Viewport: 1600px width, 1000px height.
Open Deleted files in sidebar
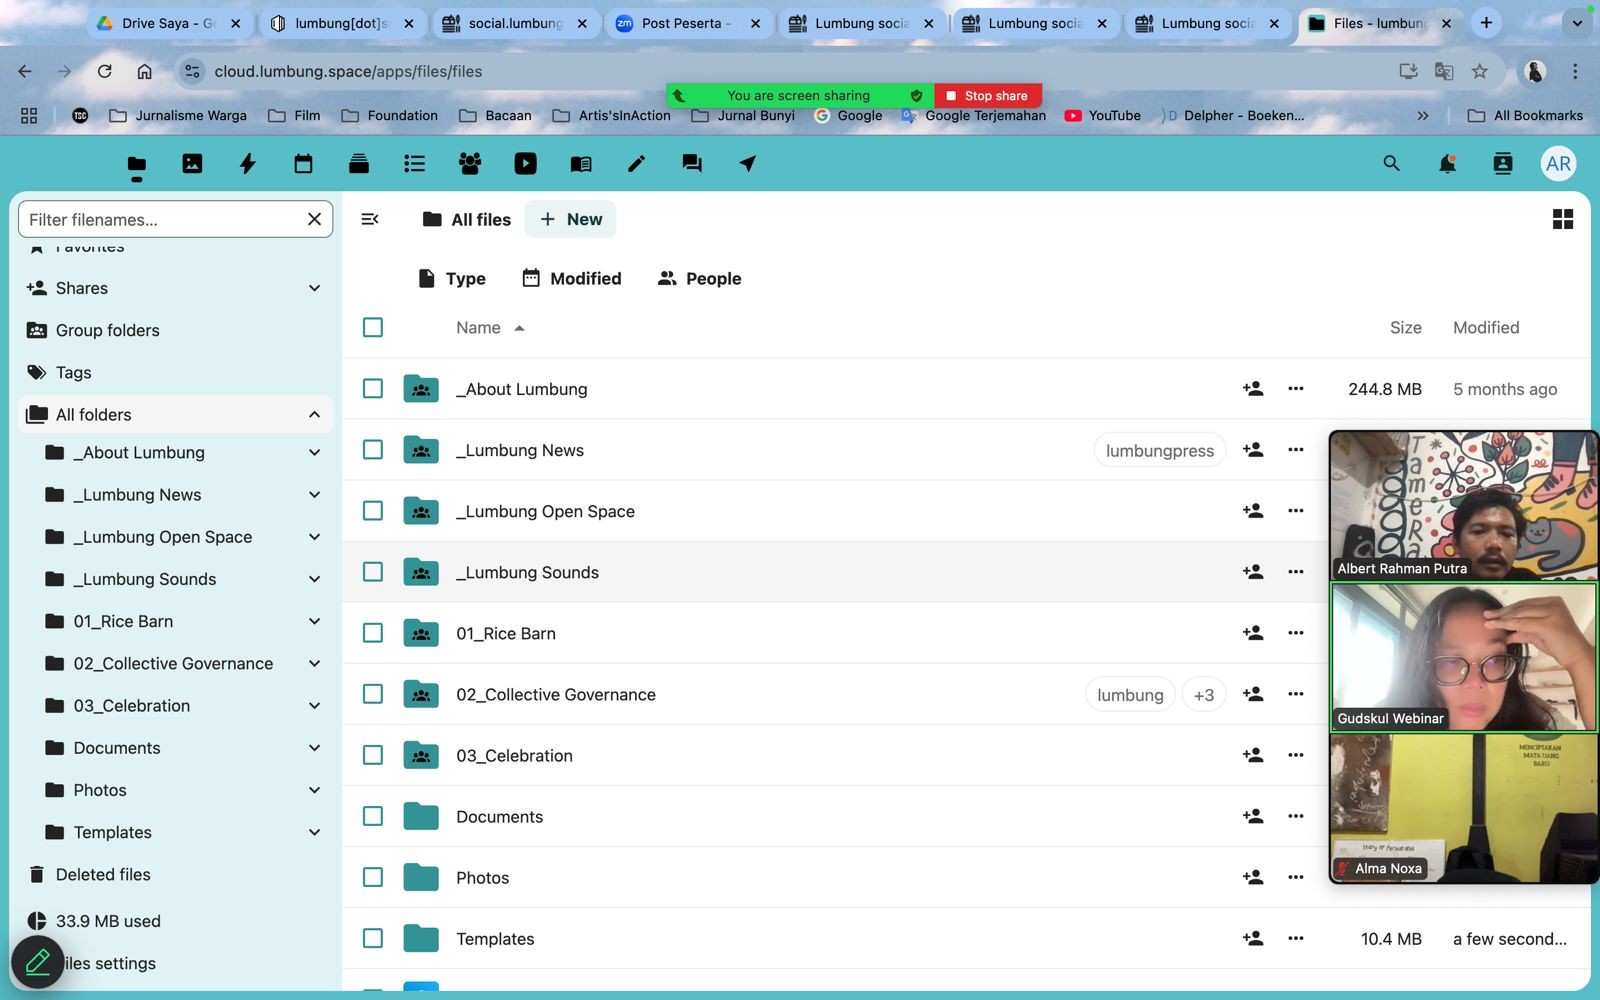103,875
